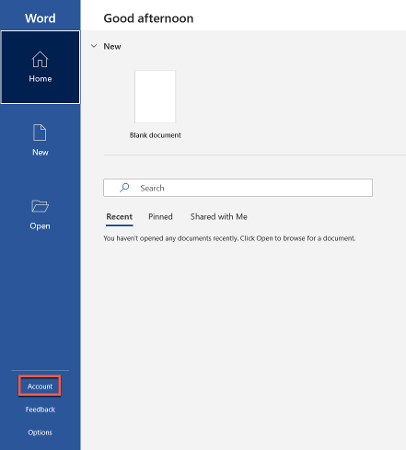The width and height of the screenshot is (406, 450).
Task: Show the Shared with Me tab
Action: (219, 217)
